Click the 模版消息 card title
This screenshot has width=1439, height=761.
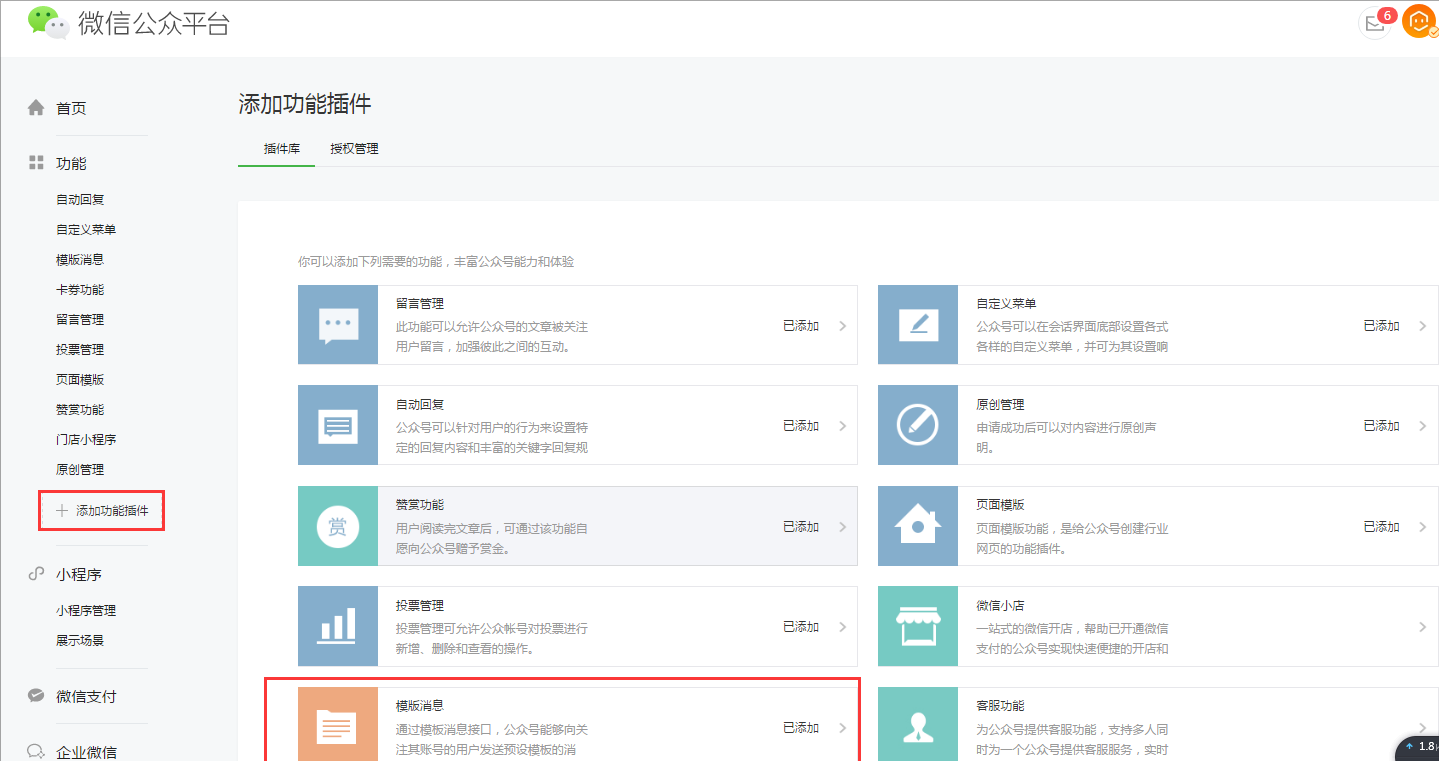[420, 706]
